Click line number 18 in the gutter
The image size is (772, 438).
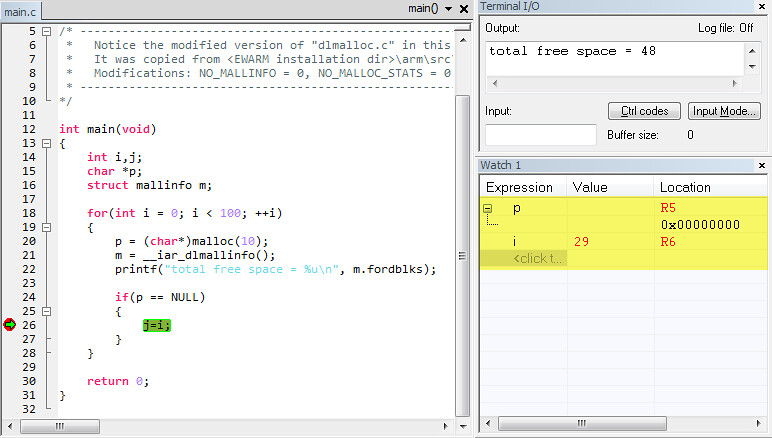coord(29,213)
